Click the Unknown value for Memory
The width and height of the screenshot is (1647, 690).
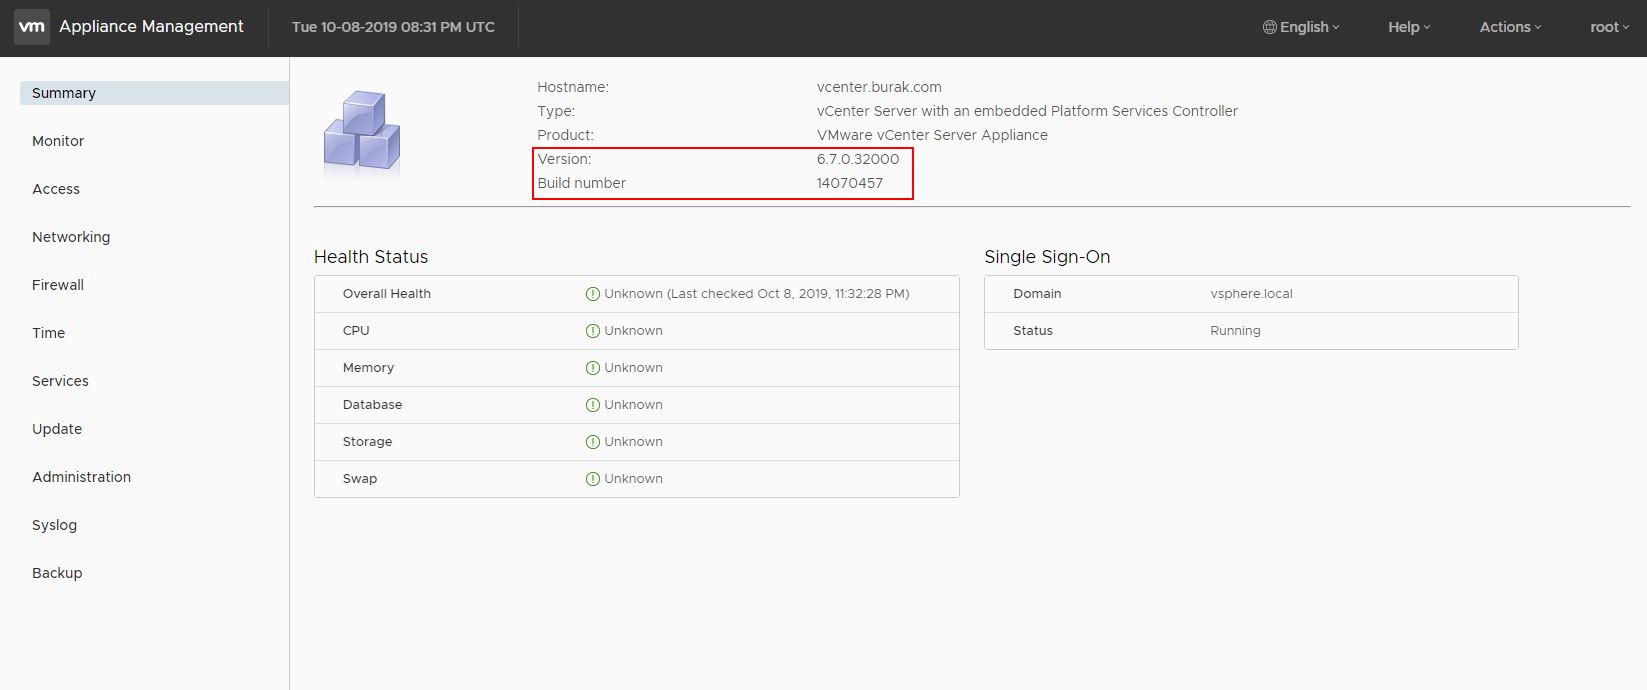[633, 368]
